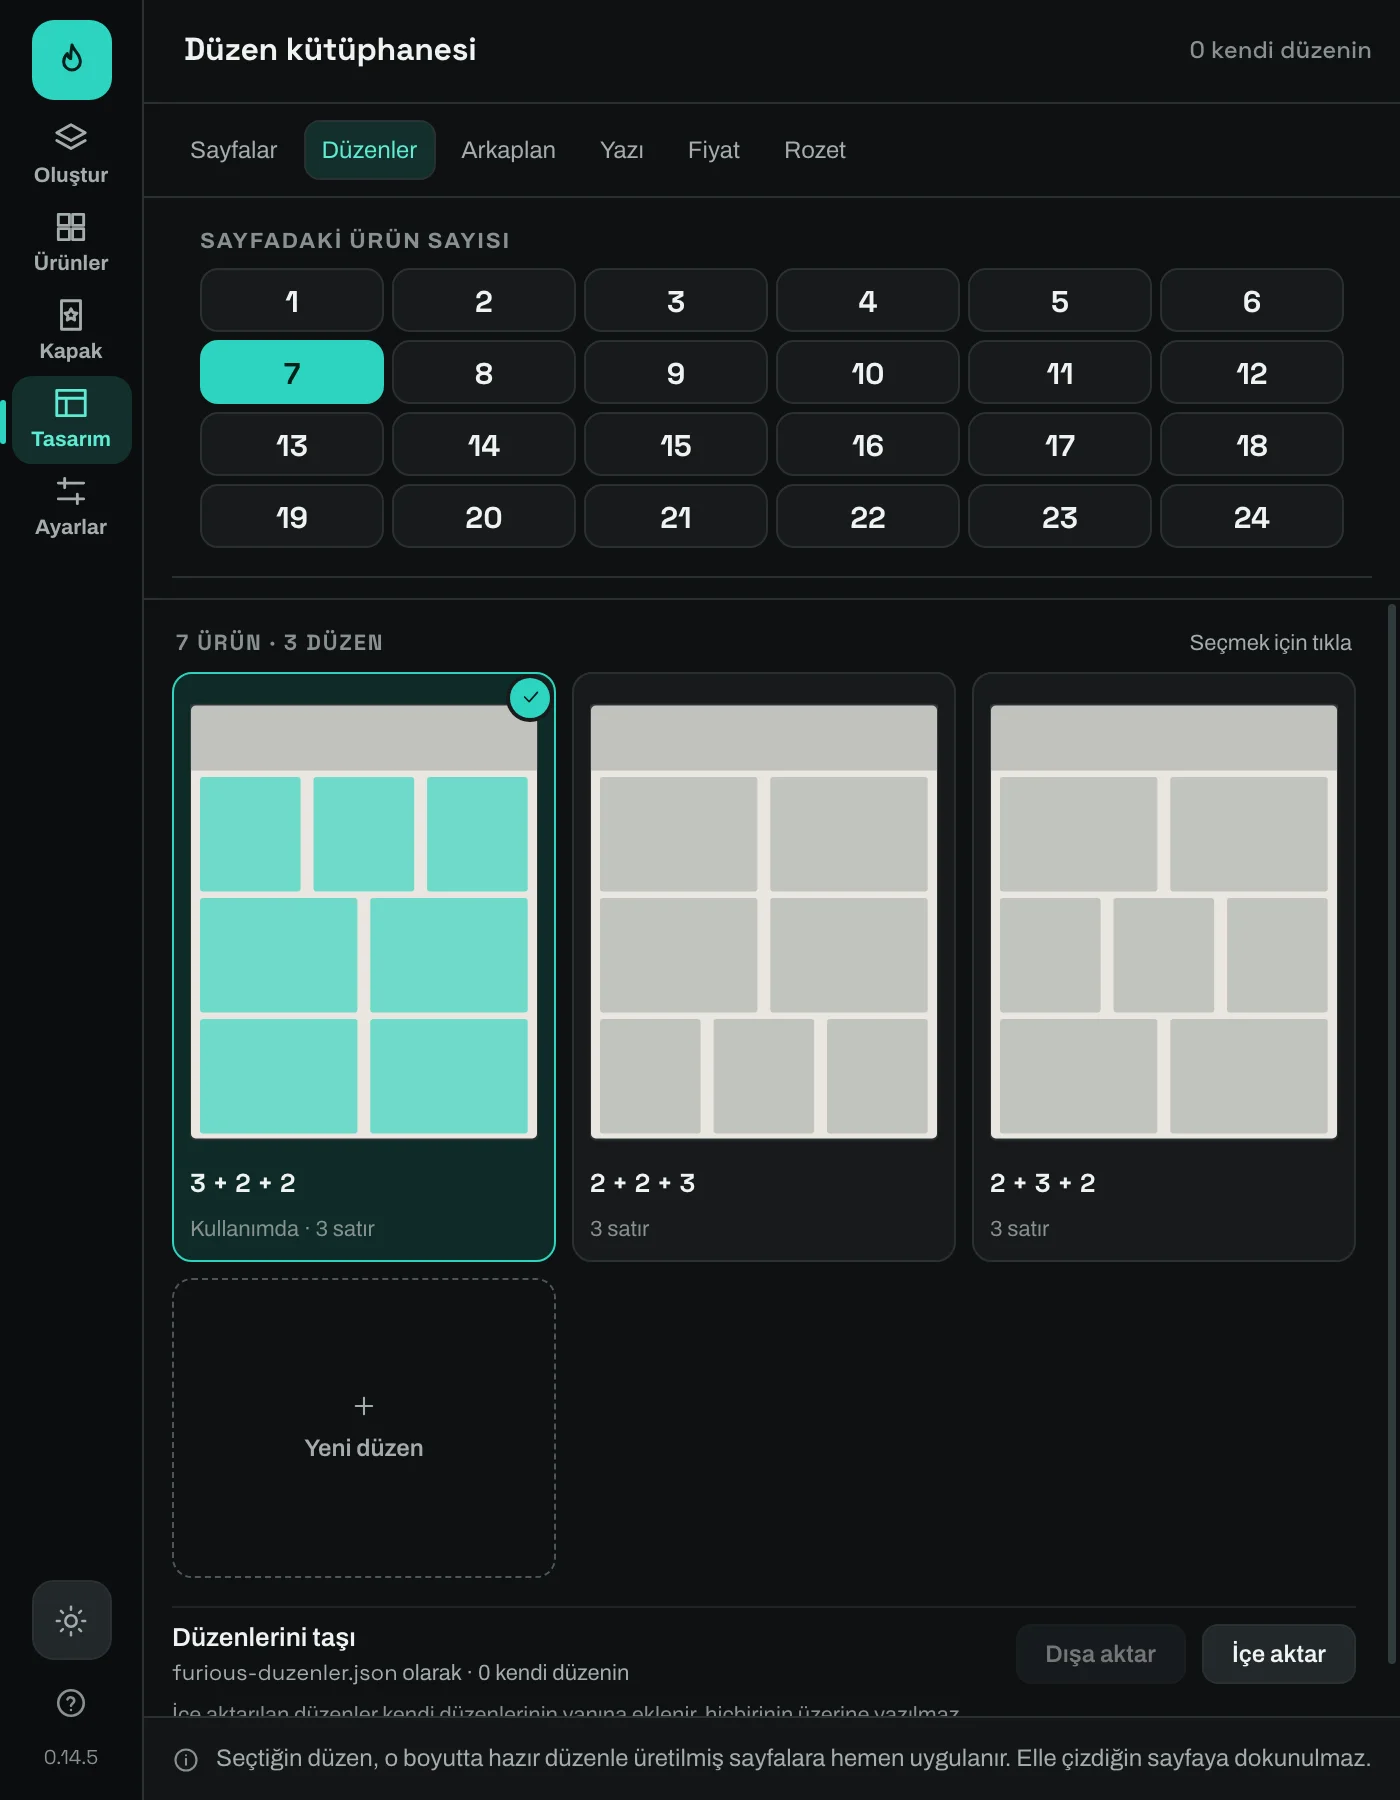The height and width of the screenshot is (1800, 1400).
Task: Select the 3 + 2 + 2 layout thumbnail
Action: pos(364,922)
